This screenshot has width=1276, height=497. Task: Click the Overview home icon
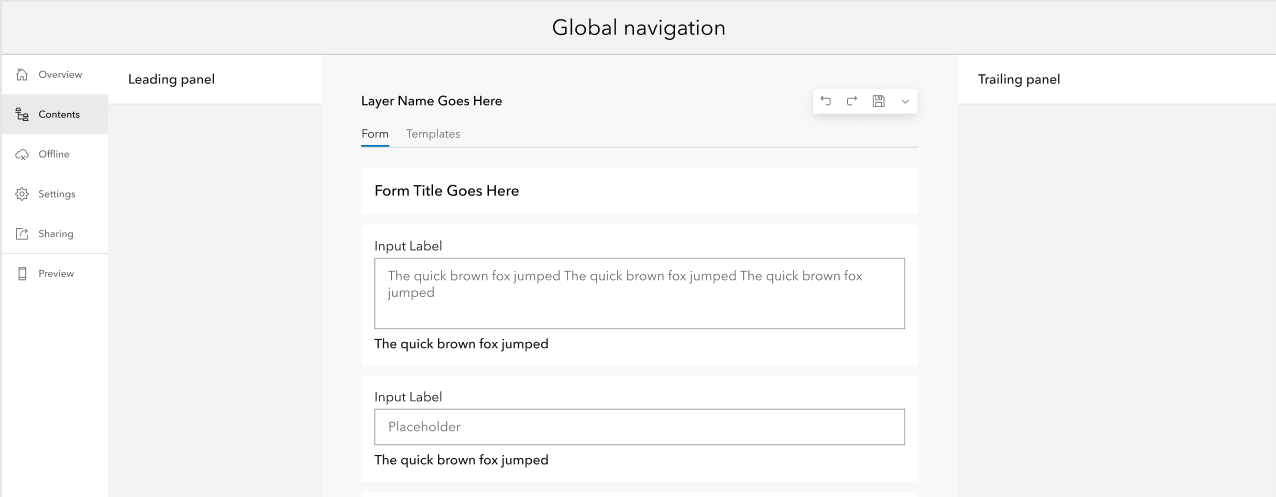(x=22, y=75)
